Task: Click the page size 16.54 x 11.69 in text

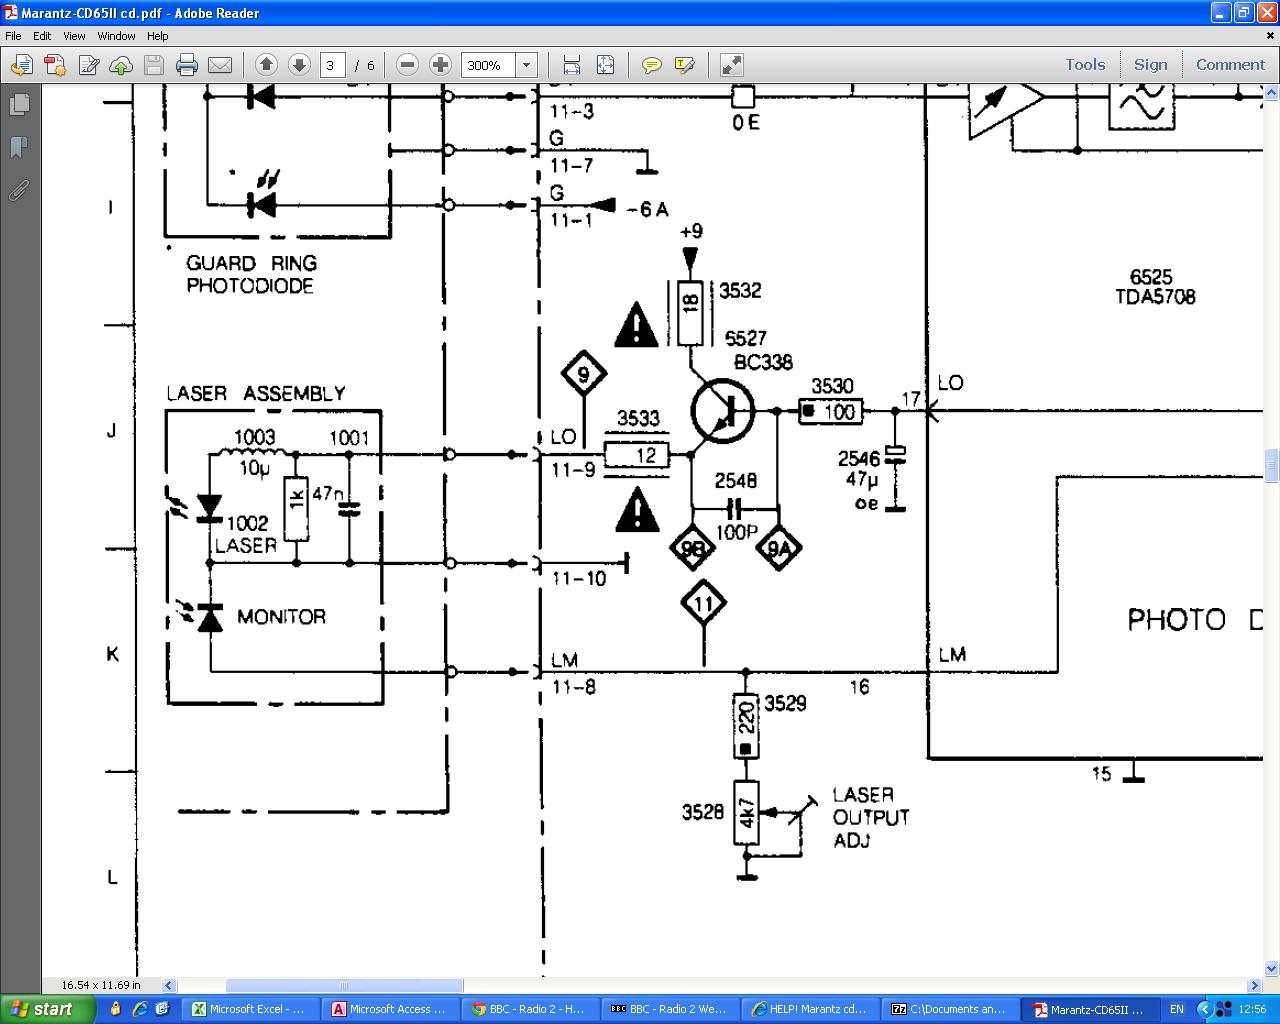Action: coord(100,985)
